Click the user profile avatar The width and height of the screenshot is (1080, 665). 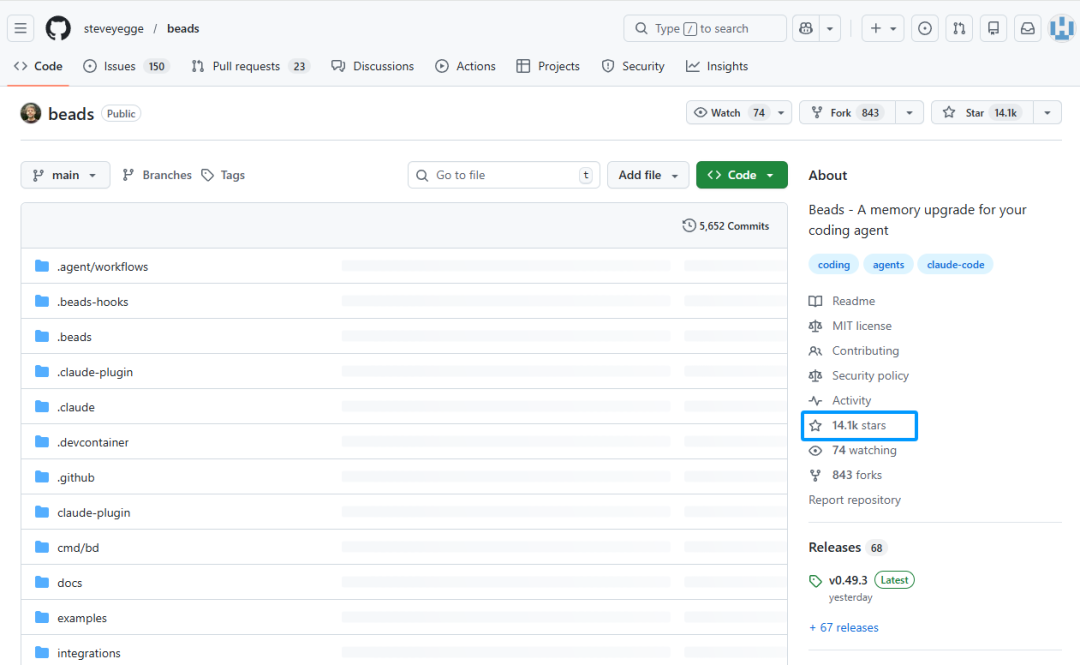pyautogui.click(x=1060, y=28)
